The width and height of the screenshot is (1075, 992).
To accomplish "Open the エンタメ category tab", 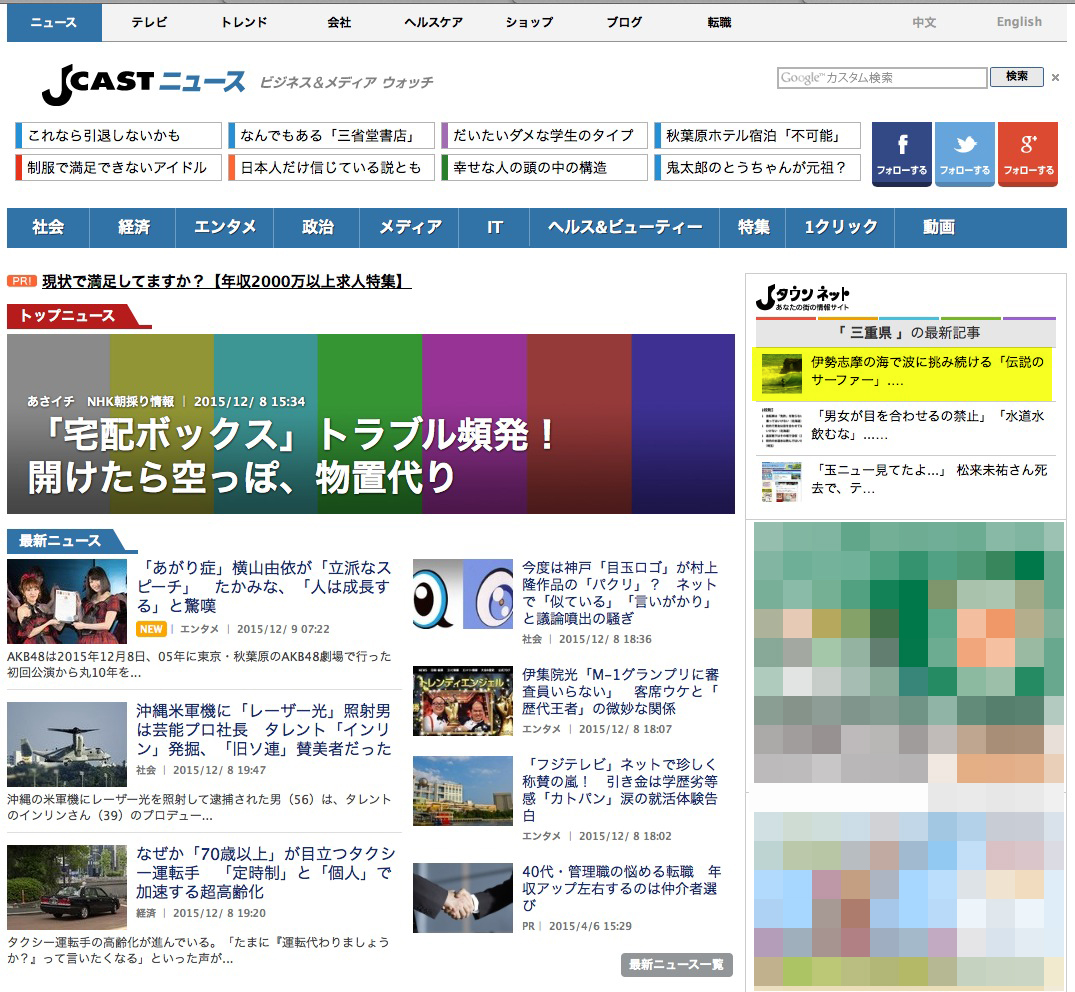I will pos(225,228).
